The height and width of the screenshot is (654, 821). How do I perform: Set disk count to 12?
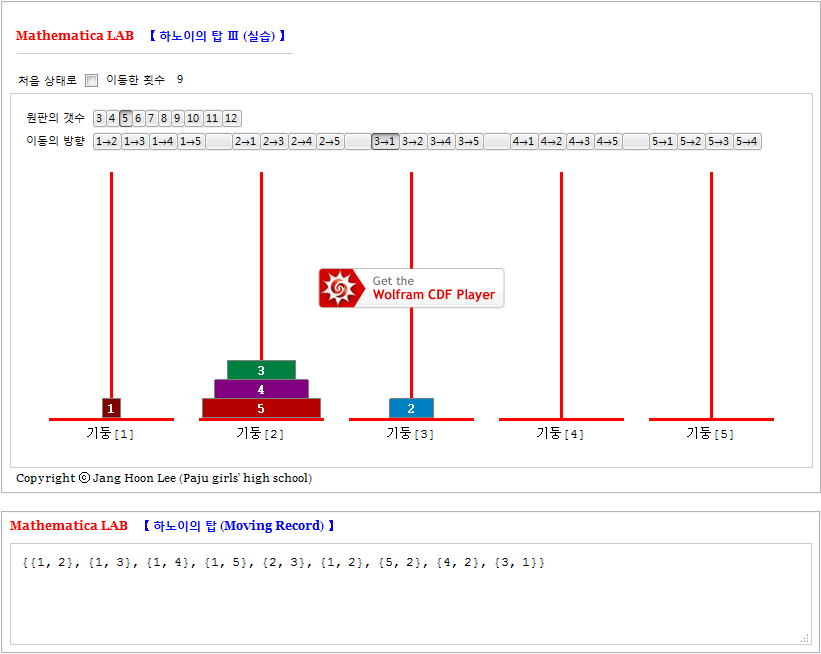tap(231, 118)
